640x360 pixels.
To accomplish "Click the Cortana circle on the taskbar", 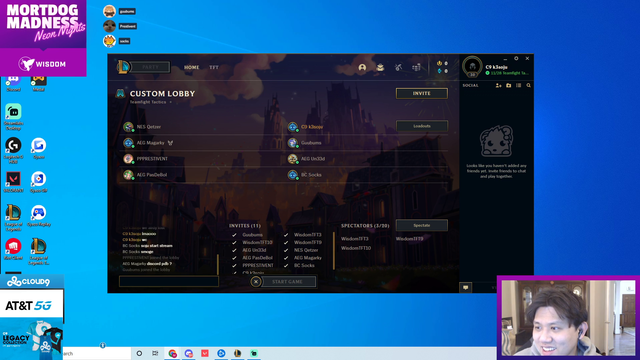I will 139,353.
